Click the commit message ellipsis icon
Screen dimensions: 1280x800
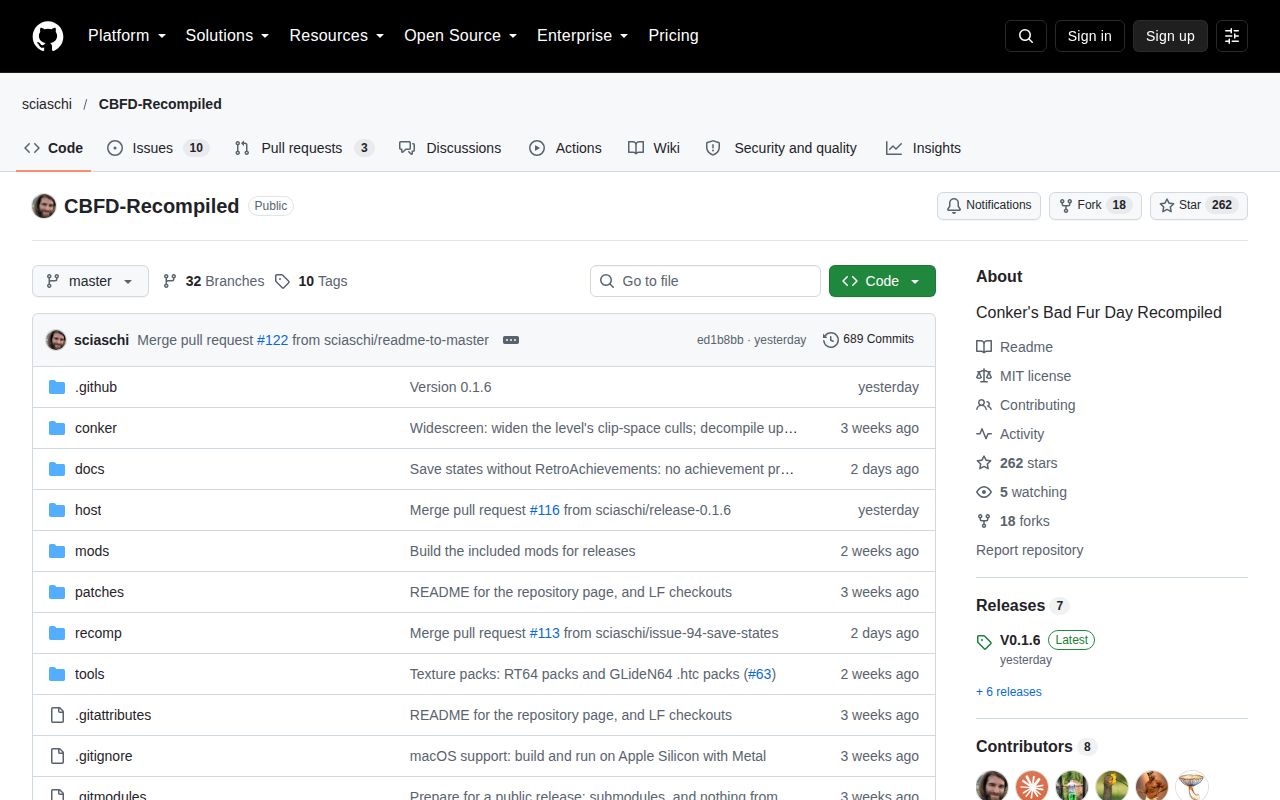point(511,340)
